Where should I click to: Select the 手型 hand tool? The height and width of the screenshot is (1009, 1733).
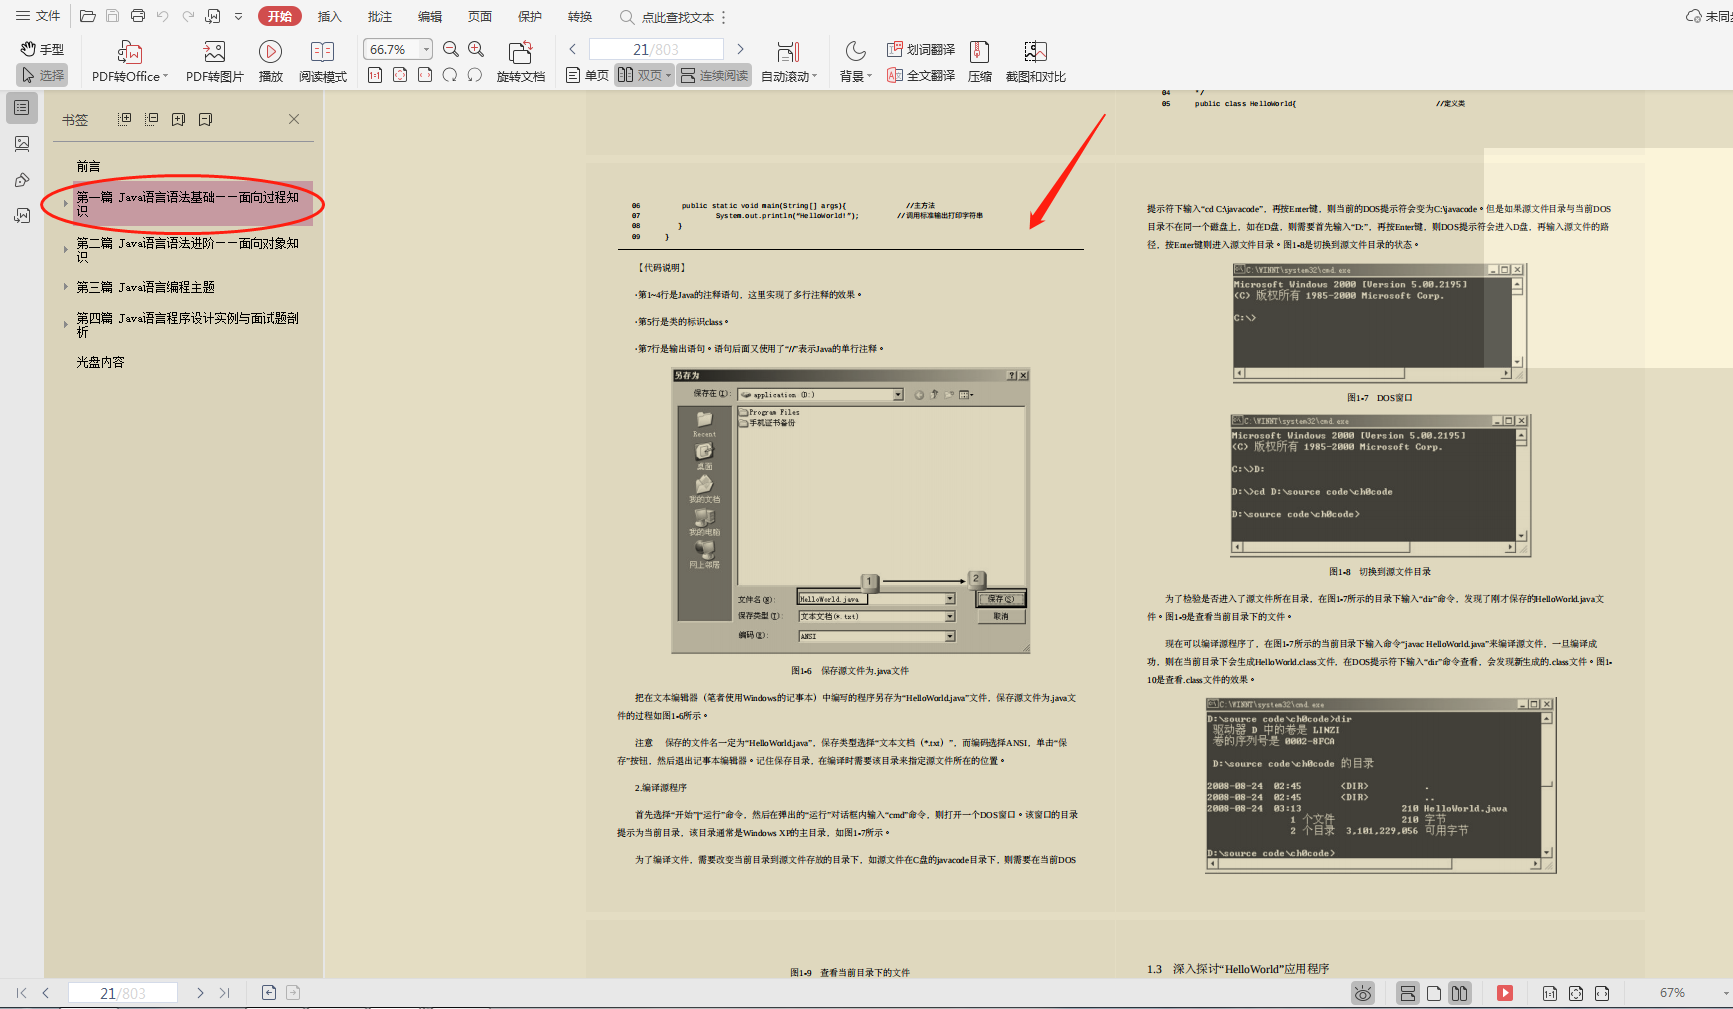pyautogui.click(x=42, y=49)
